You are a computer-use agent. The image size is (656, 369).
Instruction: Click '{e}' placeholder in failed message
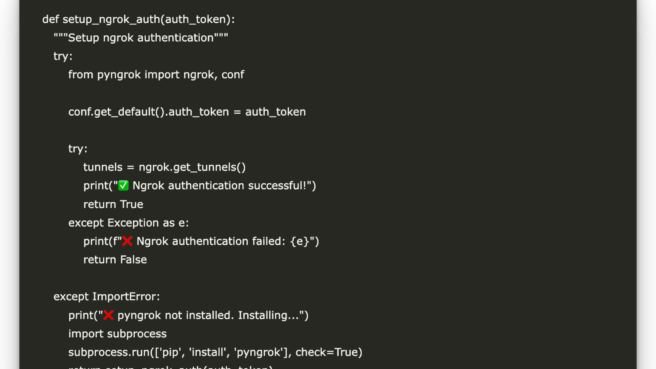[x=299, y=241]
